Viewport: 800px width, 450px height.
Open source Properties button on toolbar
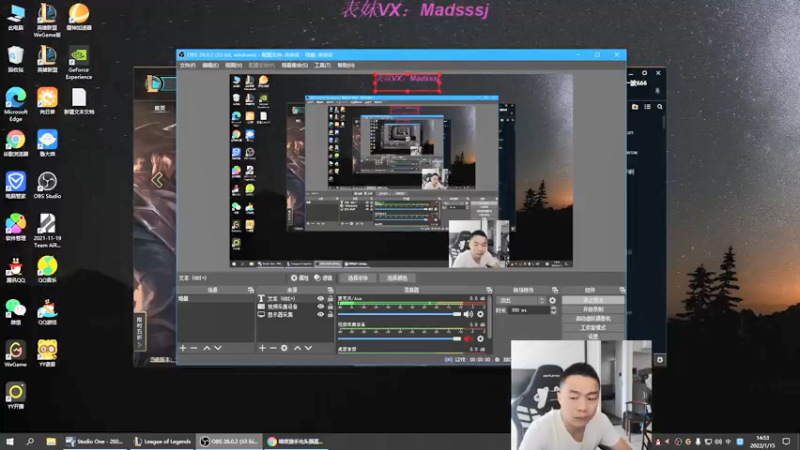point(300,278)
